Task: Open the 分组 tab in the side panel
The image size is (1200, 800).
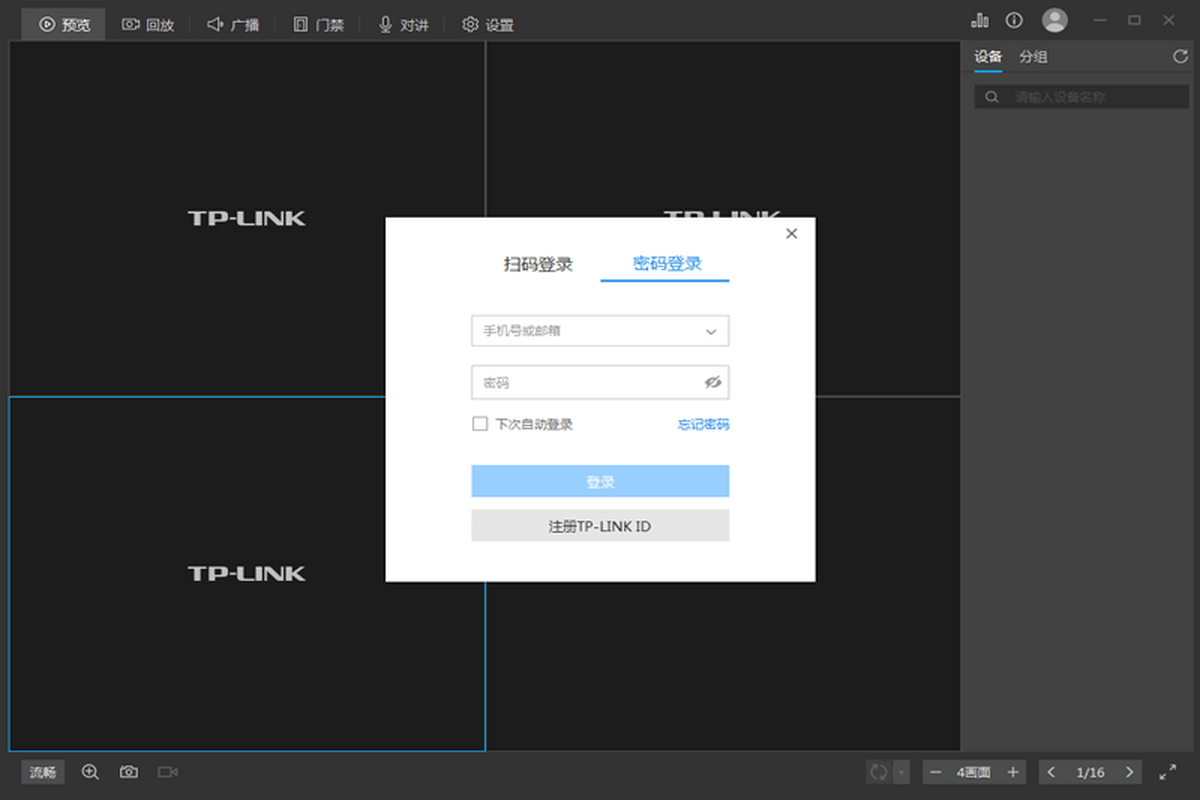Action: click(x=1033, y=57)
